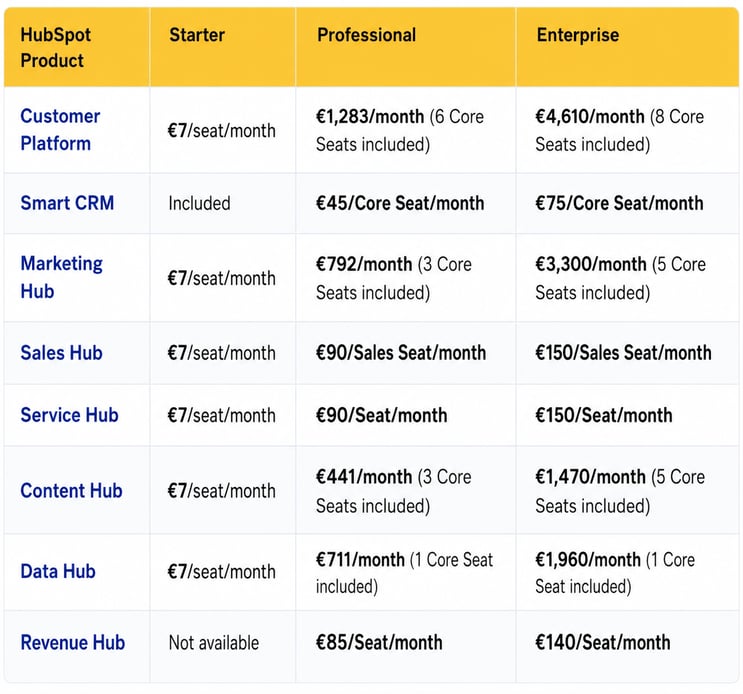Screen dimensions: 743x694
Task: Select the €90/Sales Seat/month cell
Action: click(x=401, y=353)
